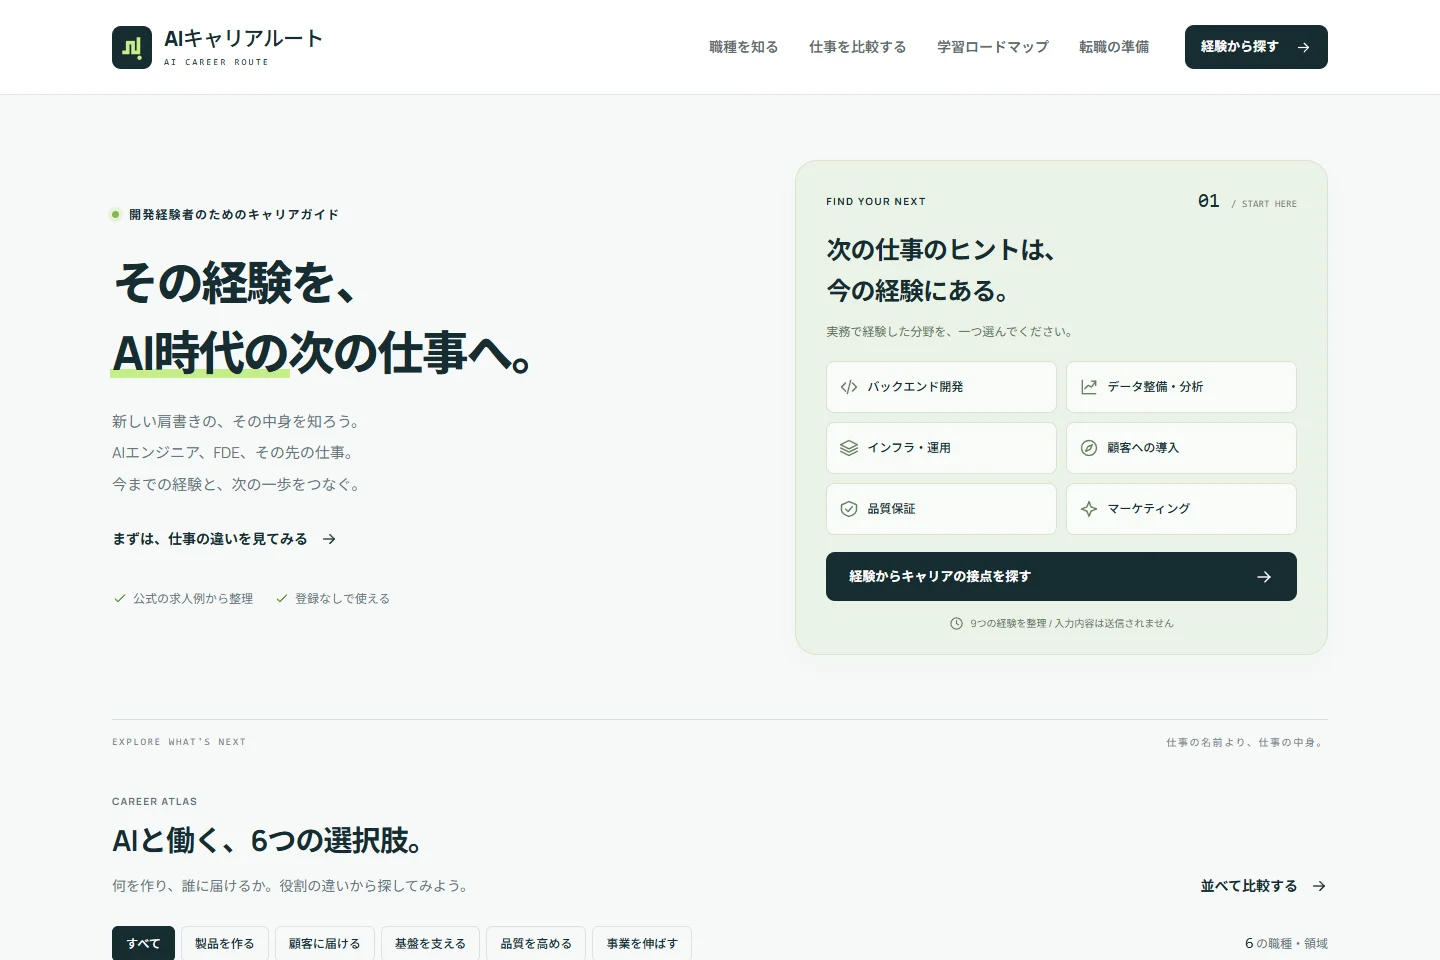Viewport: 1440px width, 960px height.
Task: Select the データ整備・分析 experience option
Action: click(1181, 387)
